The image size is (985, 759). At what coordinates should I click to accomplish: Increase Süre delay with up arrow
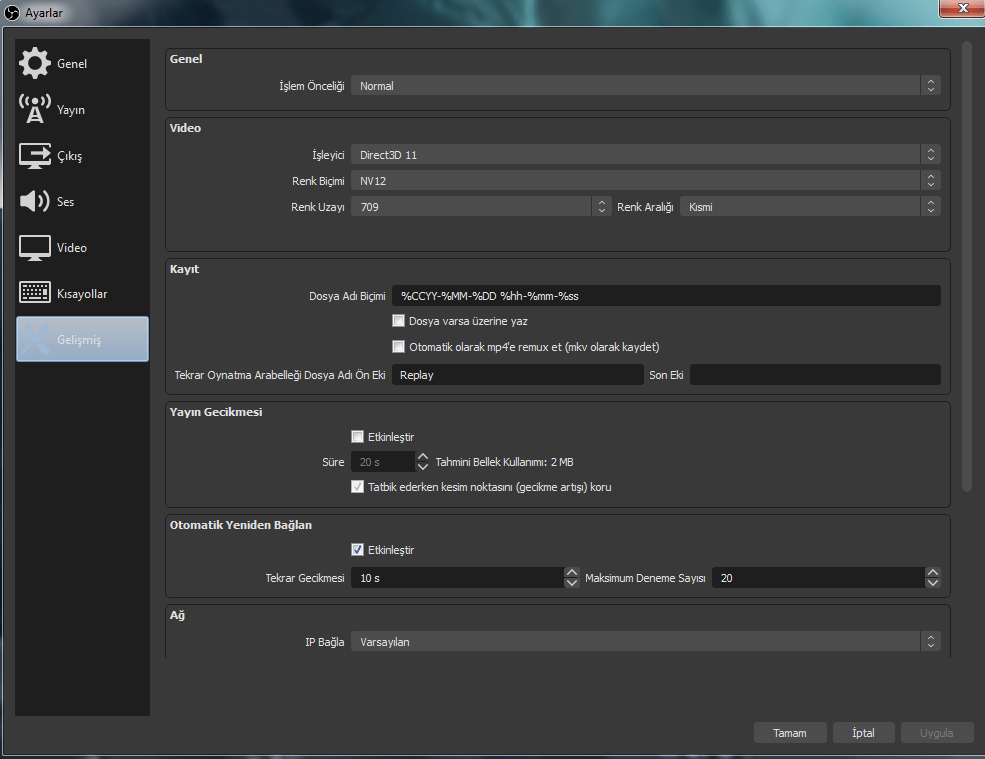point(423,457)
